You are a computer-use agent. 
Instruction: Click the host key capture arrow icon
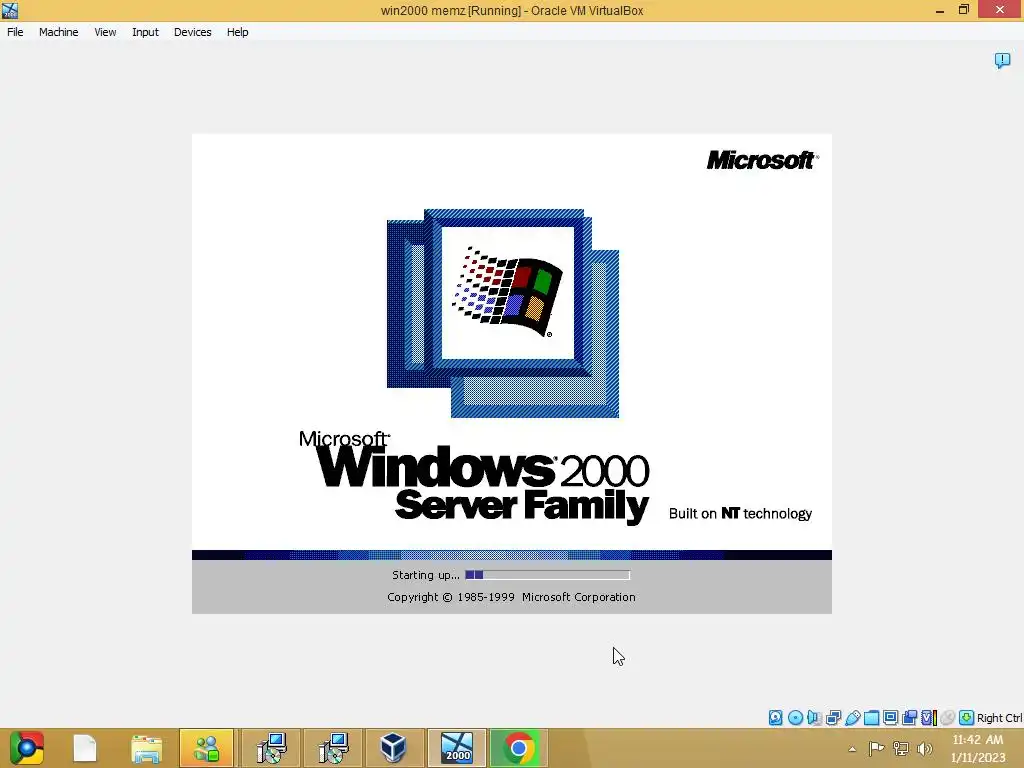pyautogui.click(x=967, y=718)
